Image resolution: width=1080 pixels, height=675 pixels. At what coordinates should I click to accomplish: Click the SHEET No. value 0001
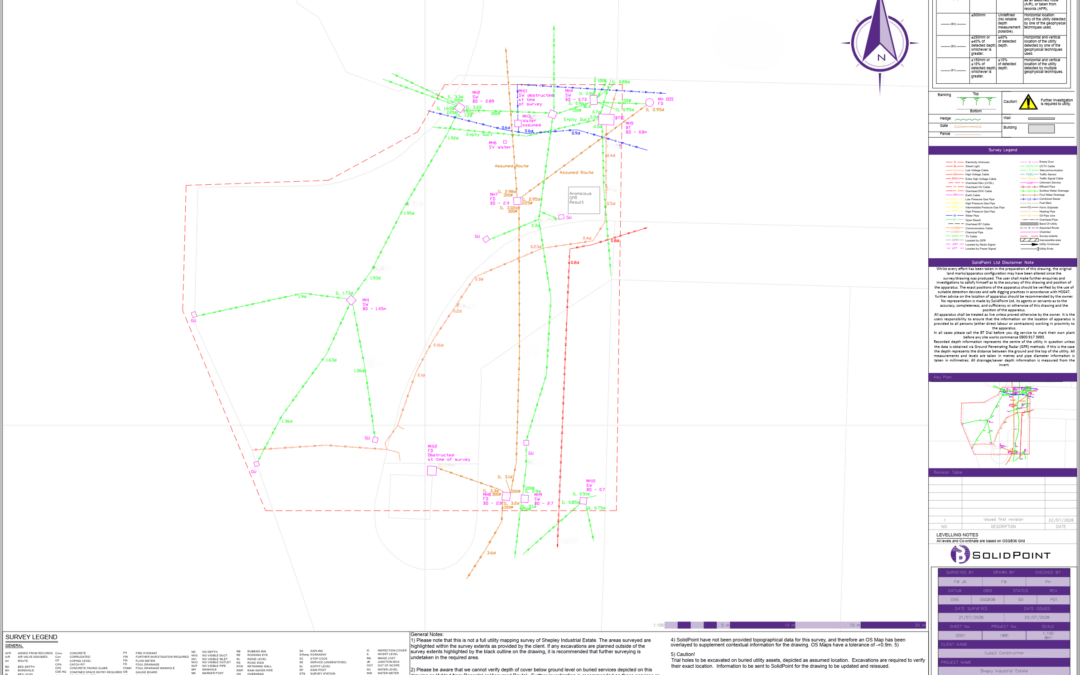point(960,635)
